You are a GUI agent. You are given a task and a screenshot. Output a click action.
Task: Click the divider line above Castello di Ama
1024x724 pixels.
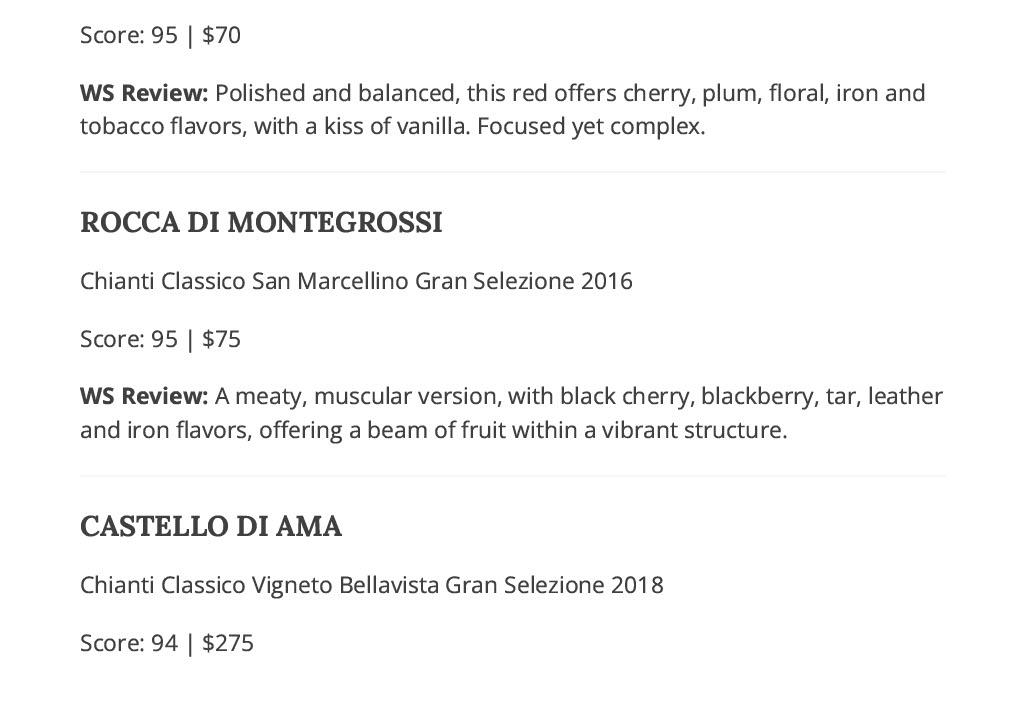[513, 476]
